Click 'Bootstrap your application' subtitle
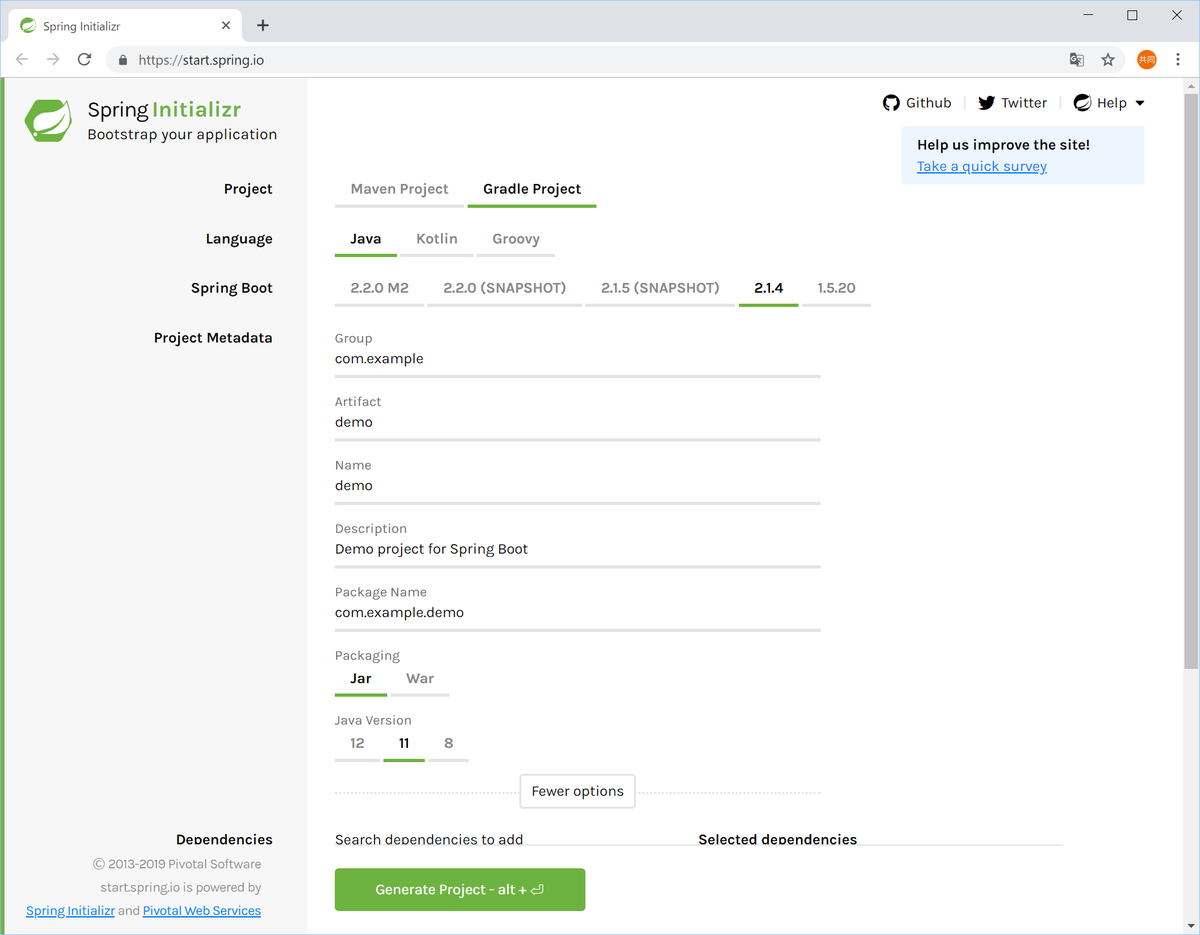This screenshot has height=935, width=1200. tap(182, 135)
